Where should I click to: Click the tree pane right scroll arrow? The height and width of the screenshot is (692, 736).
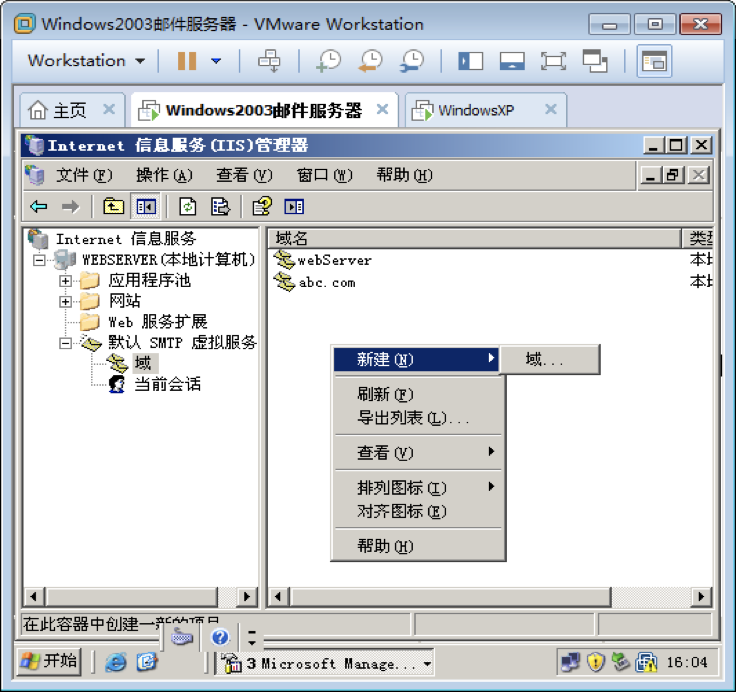pyautogui.click(x=246, y=597)
